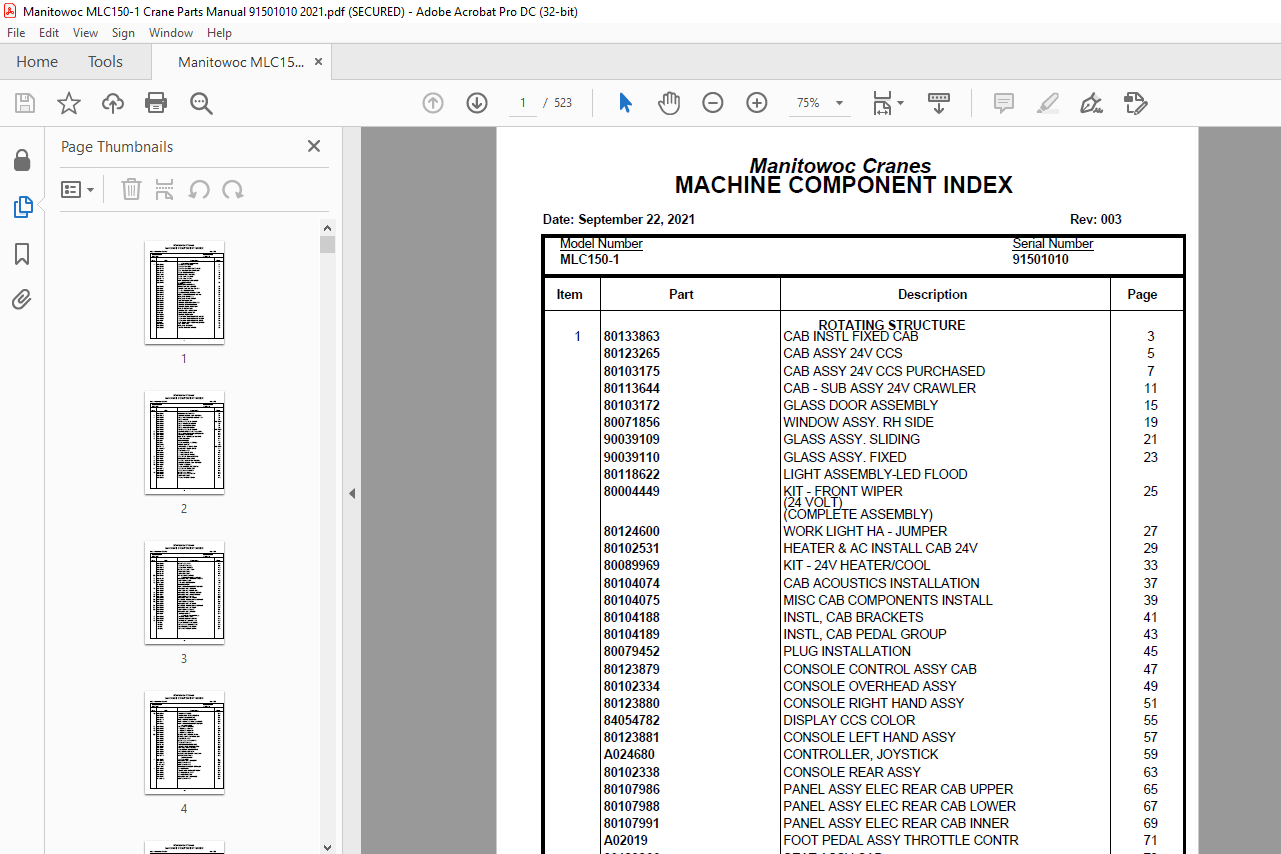Collapse the navigation pane arrow
This screenshot has height=854, width=1281.
click(352, 493)
